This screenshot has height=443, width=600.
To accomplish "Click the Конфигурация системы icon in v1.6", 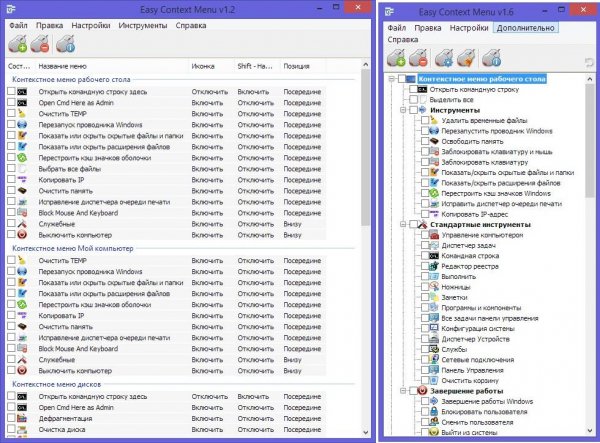I will tap(434, 328).
